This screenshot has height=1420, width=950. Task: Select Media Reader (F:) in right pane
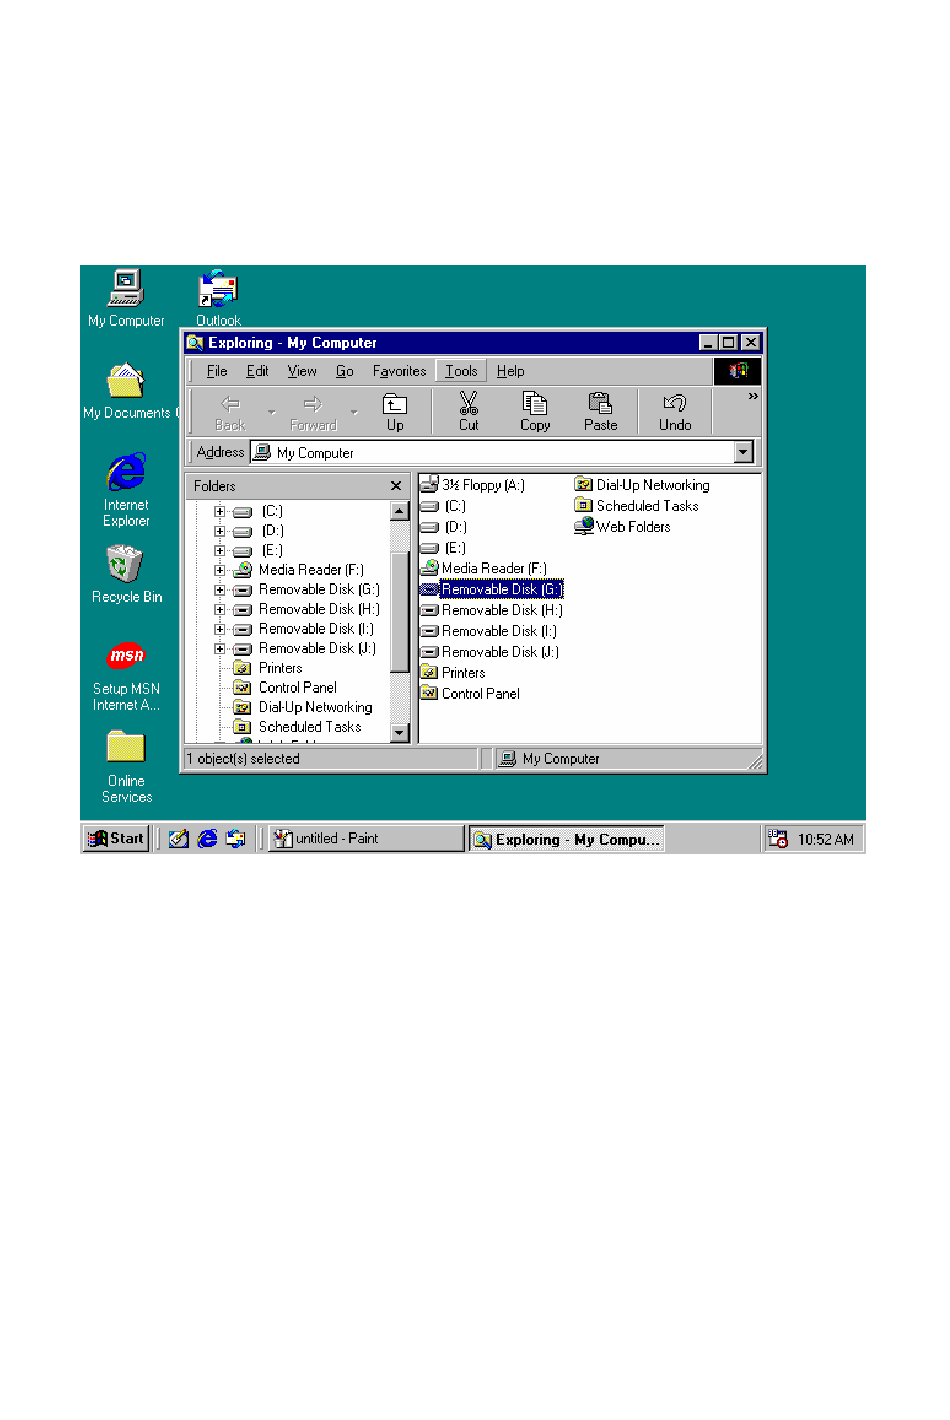(484, 568)
